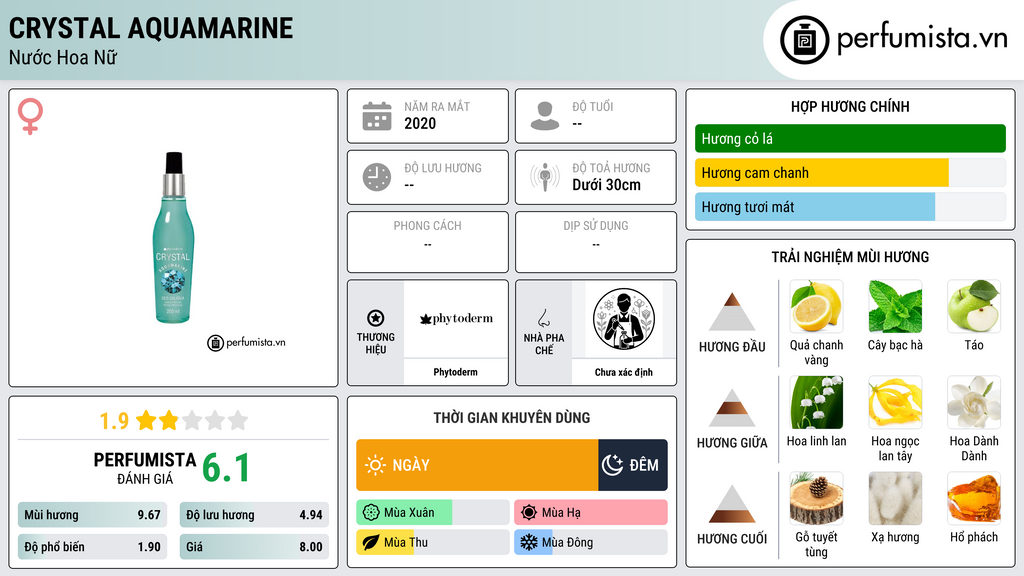Click the person silhouette icon for Độ tuổi

click(x=545, y=116)
